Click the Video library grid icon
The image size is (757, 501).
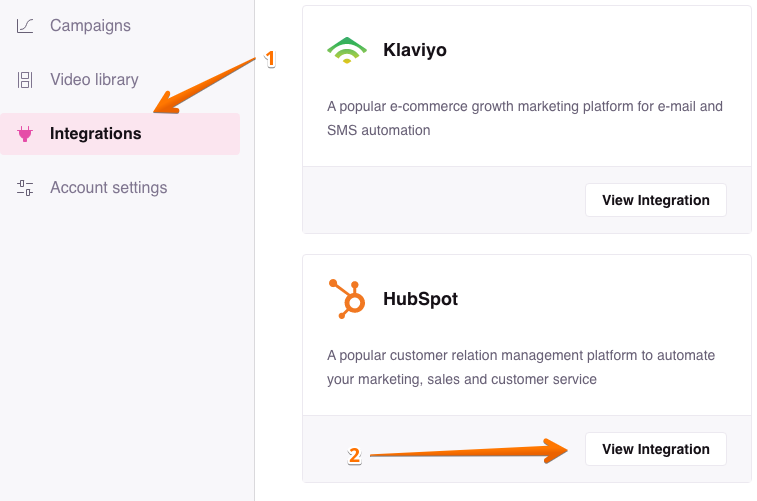pos(25,80)
